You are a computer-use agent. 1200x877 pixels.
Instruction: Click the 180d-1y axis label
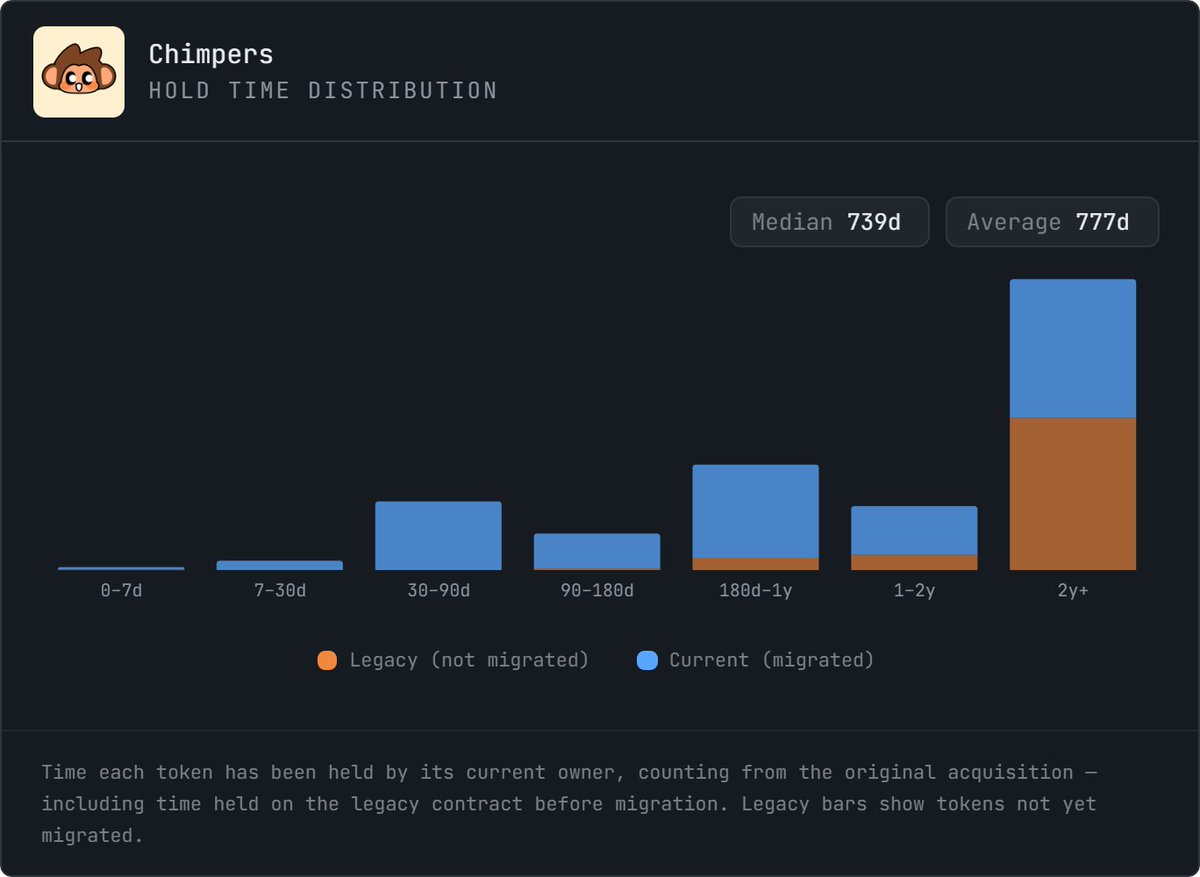[756, 591]
